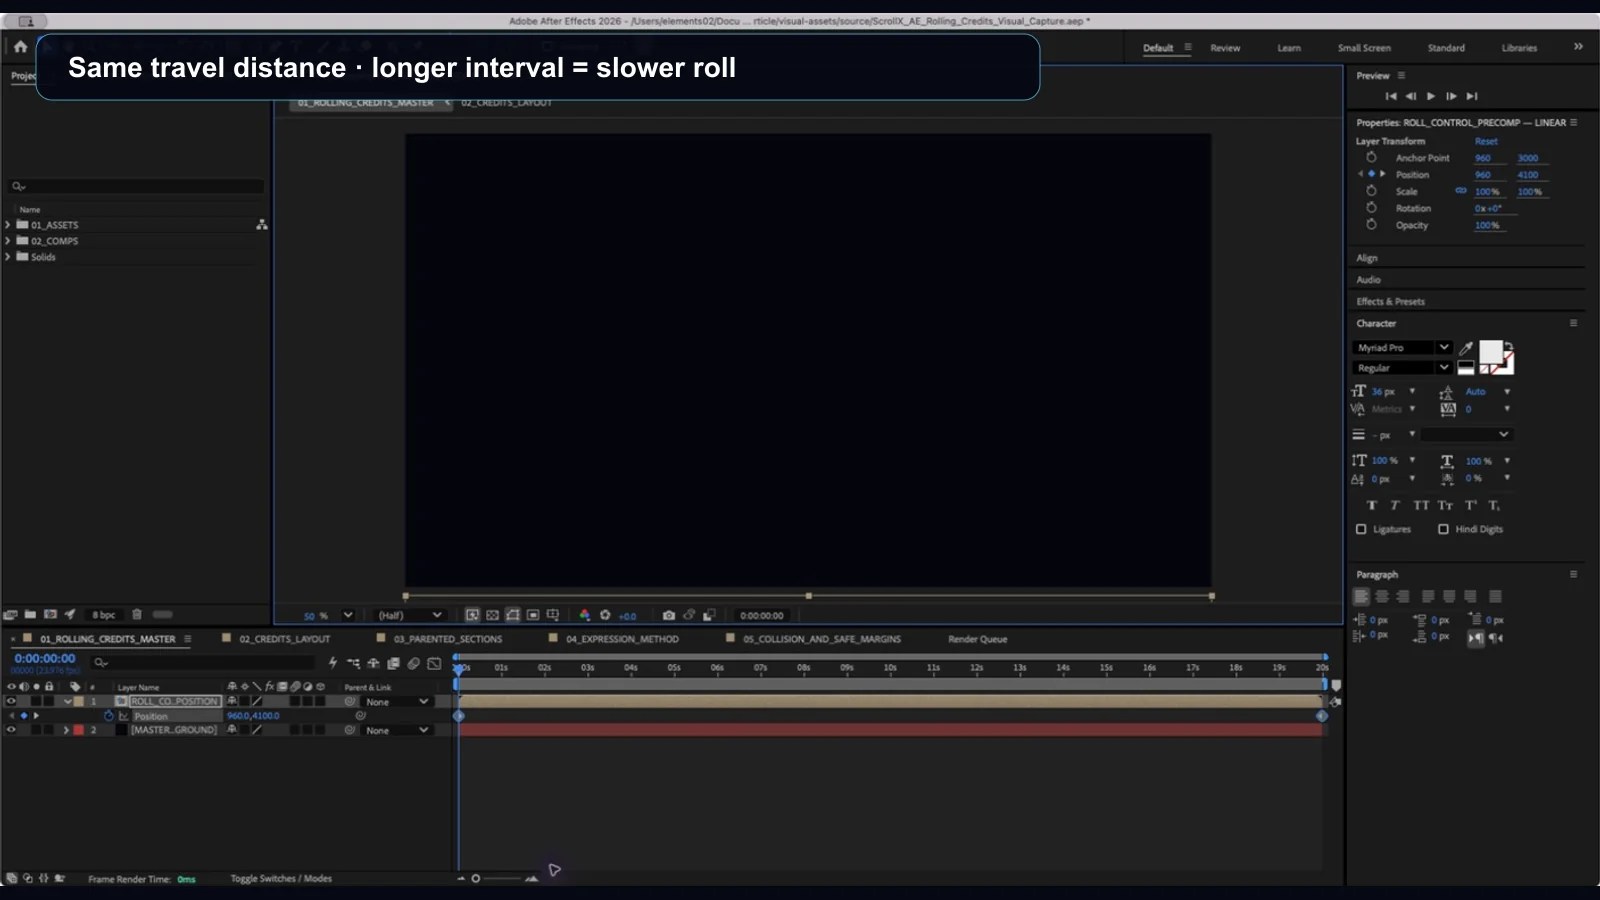Enable the Ligatures checkbox
The width and height of the screenshot is (1600, 900).
[1361, 529]
